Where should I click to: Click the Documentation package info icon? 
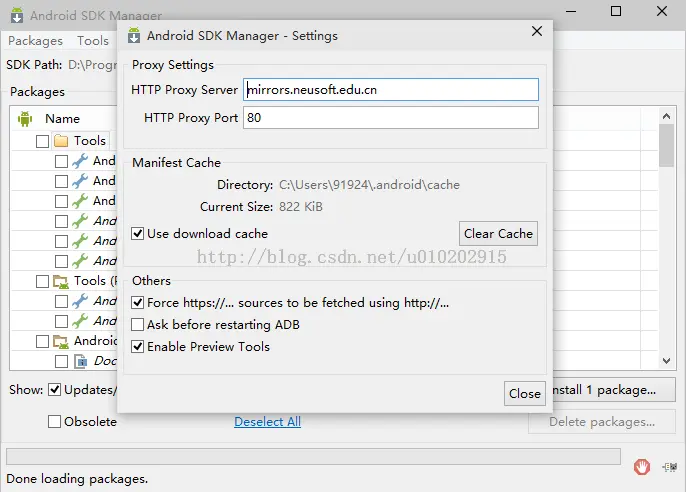[80, 361]
